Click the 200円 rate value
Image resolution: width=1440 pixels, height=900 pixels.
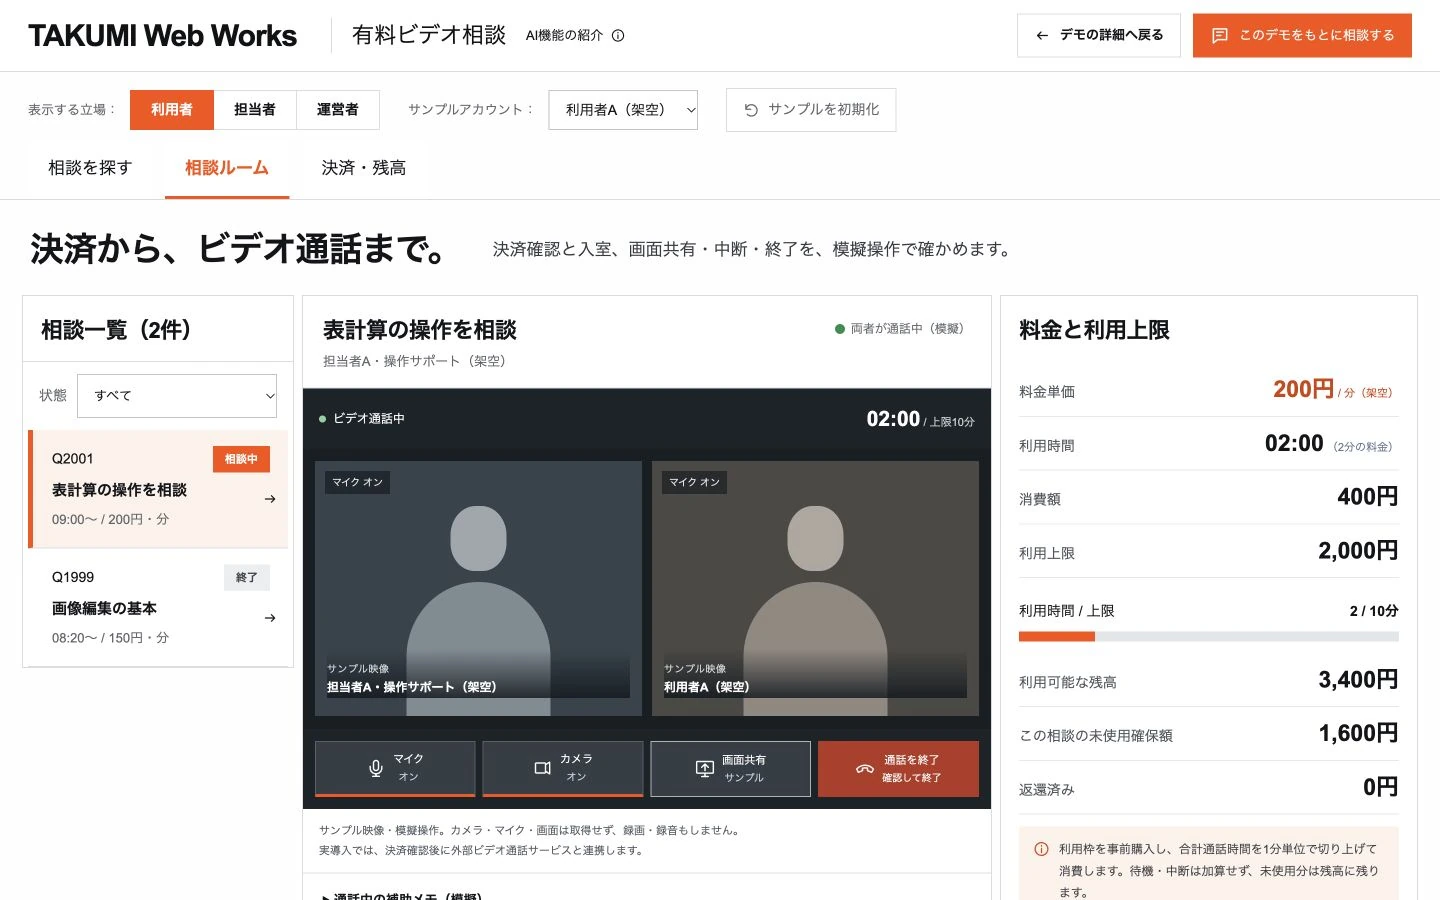[1303, 389]
